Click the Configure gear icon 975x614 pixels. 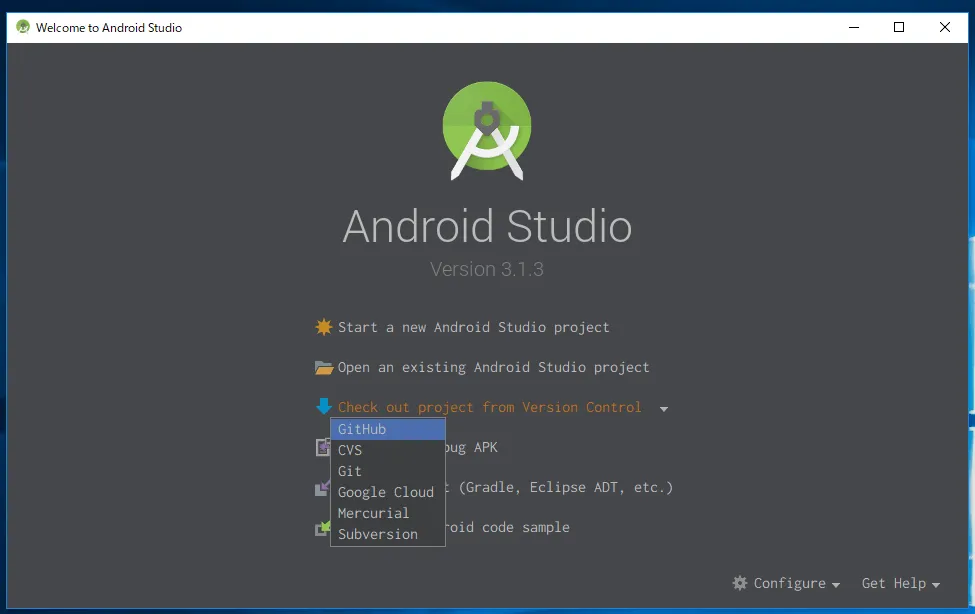click(740, 583)
